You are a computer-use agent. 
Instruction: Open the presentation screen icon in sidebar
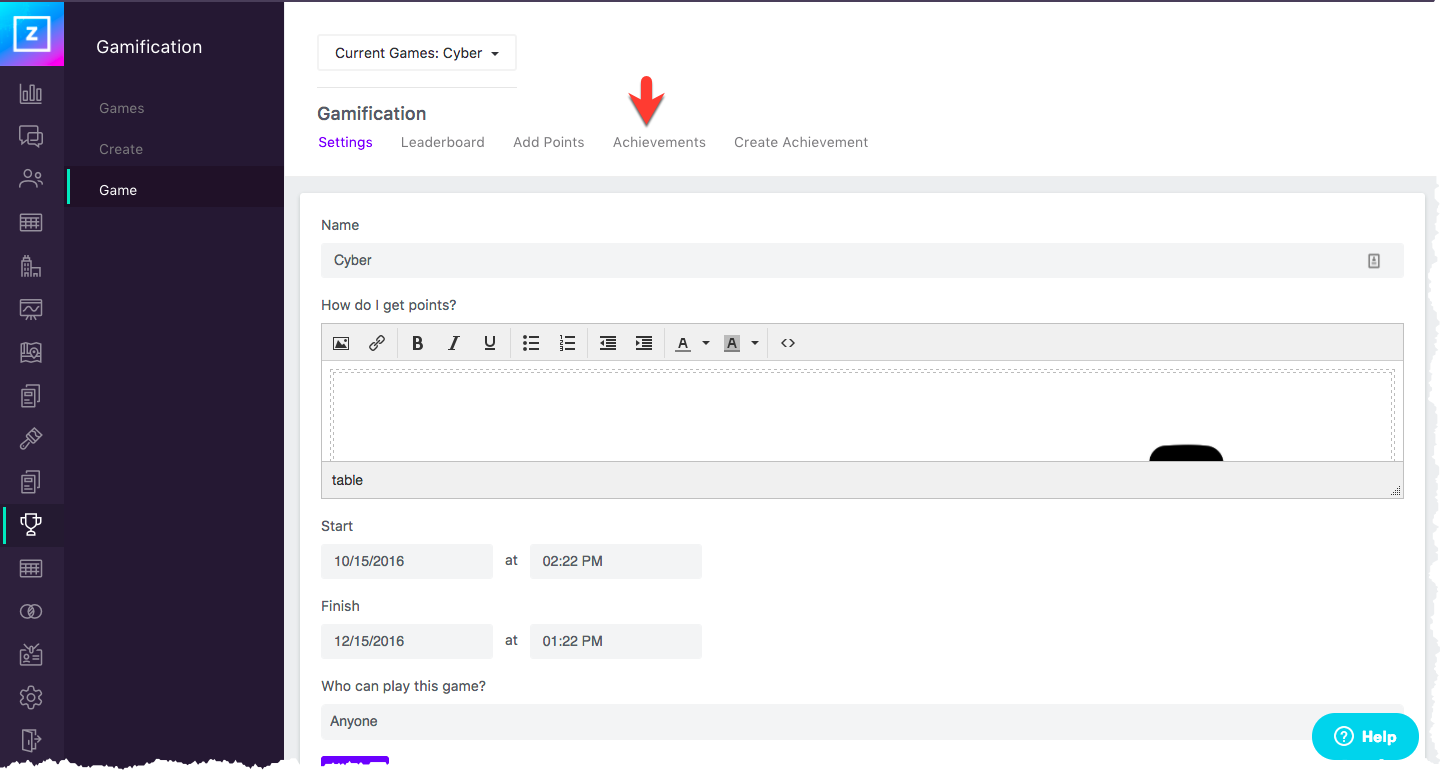31,309
